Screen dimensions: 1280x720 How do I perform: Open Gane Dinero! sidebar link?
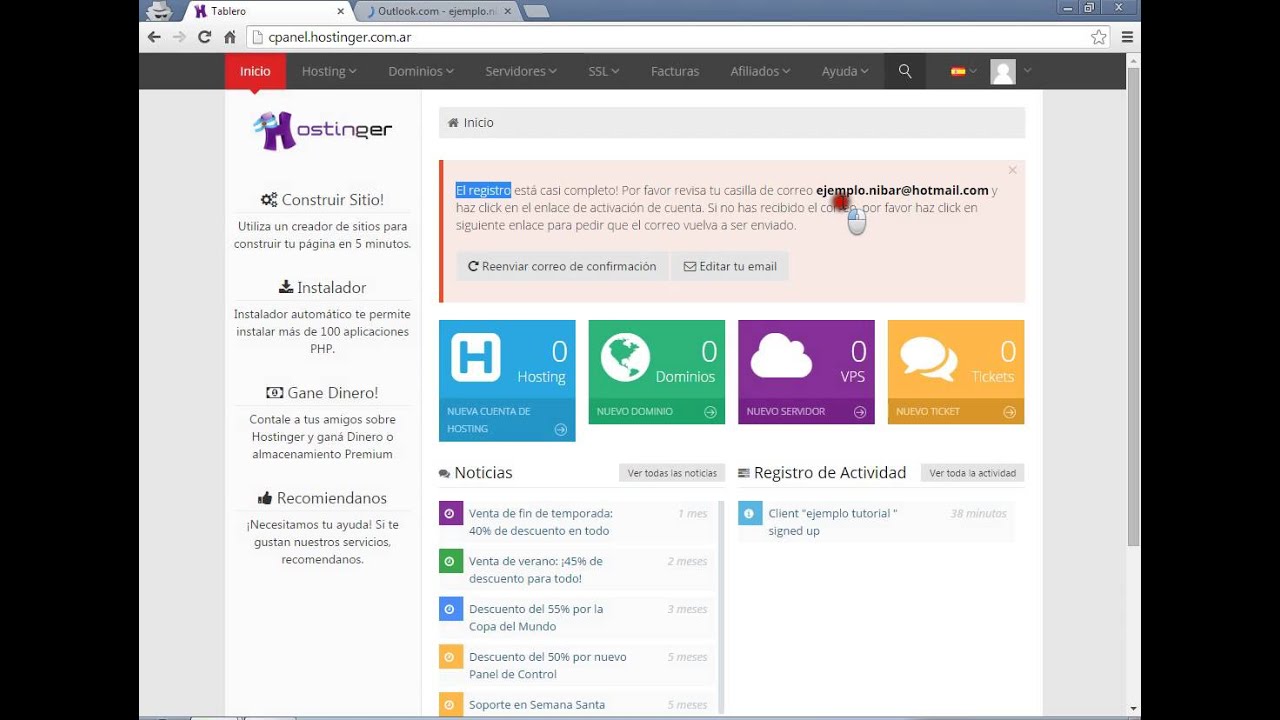(x=322, y=393)
